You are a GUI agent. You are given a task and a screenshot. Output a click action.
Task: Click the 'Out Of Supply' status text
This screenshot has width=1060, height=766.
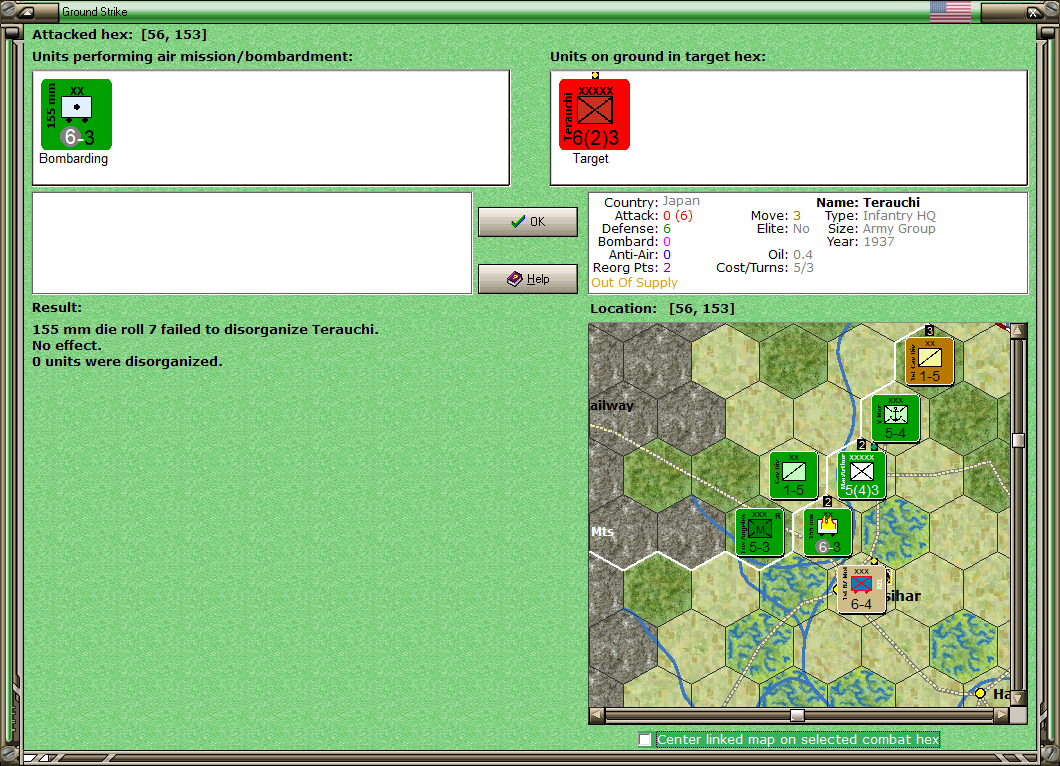coord(634,283)
